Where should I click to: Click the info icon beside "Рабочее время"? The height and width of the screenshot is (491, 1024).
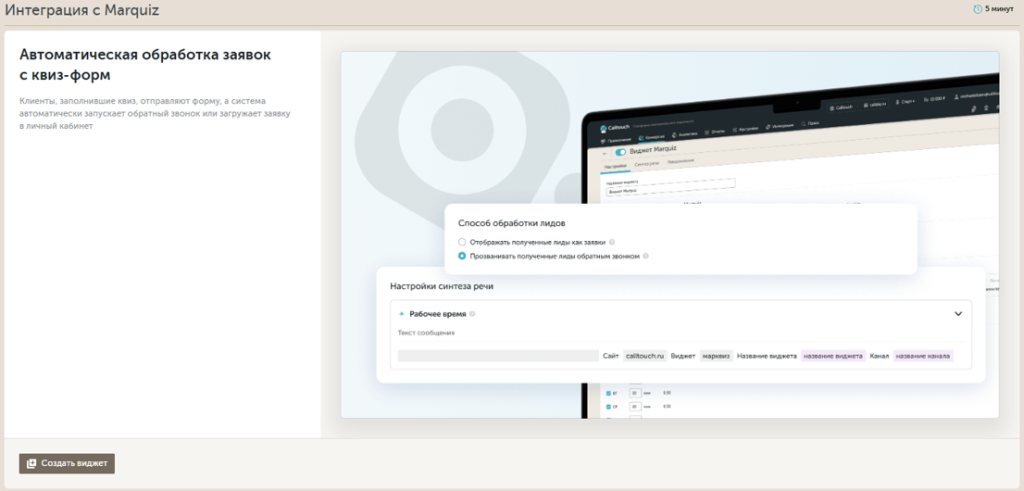[x=472, y=314]
